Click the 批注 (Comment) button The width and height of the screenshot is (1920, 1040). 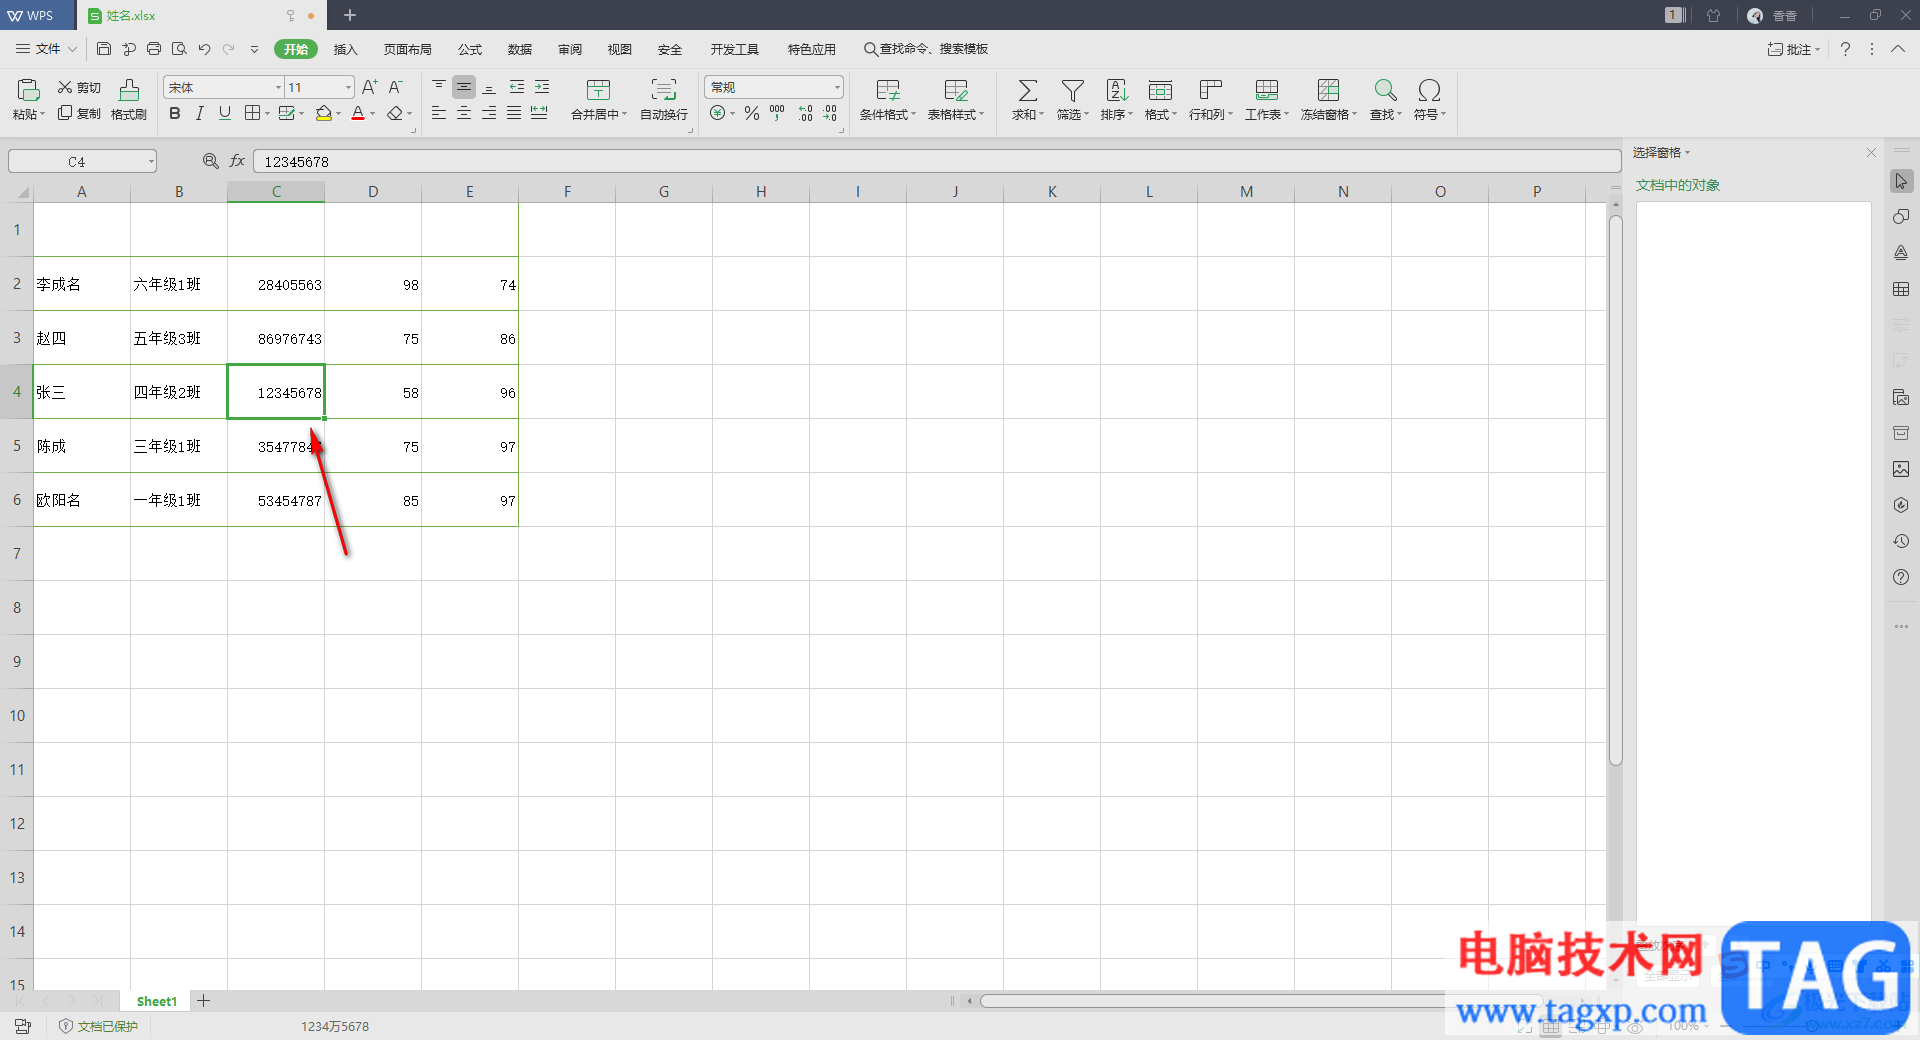1794,49
